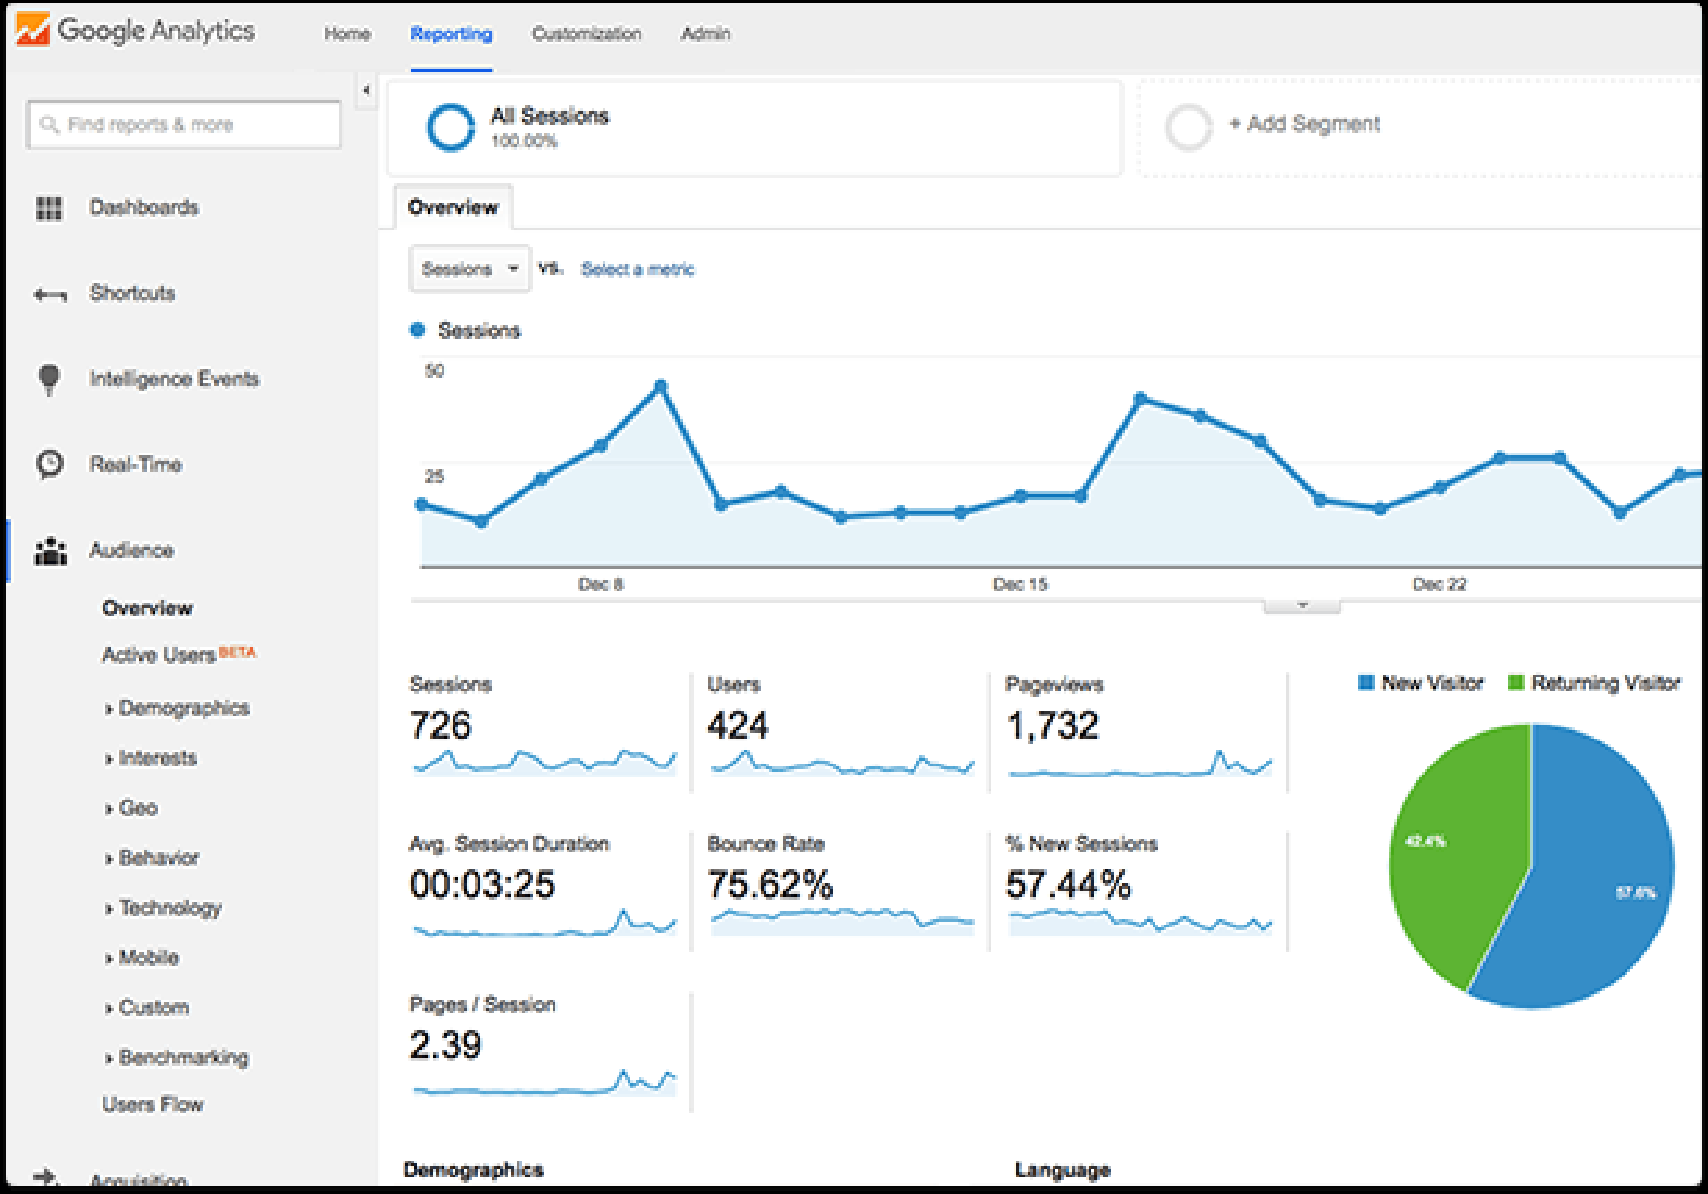Click the Acquisition arrow icon
Screen dimensions: 1708x1194
pos(45,1177)
